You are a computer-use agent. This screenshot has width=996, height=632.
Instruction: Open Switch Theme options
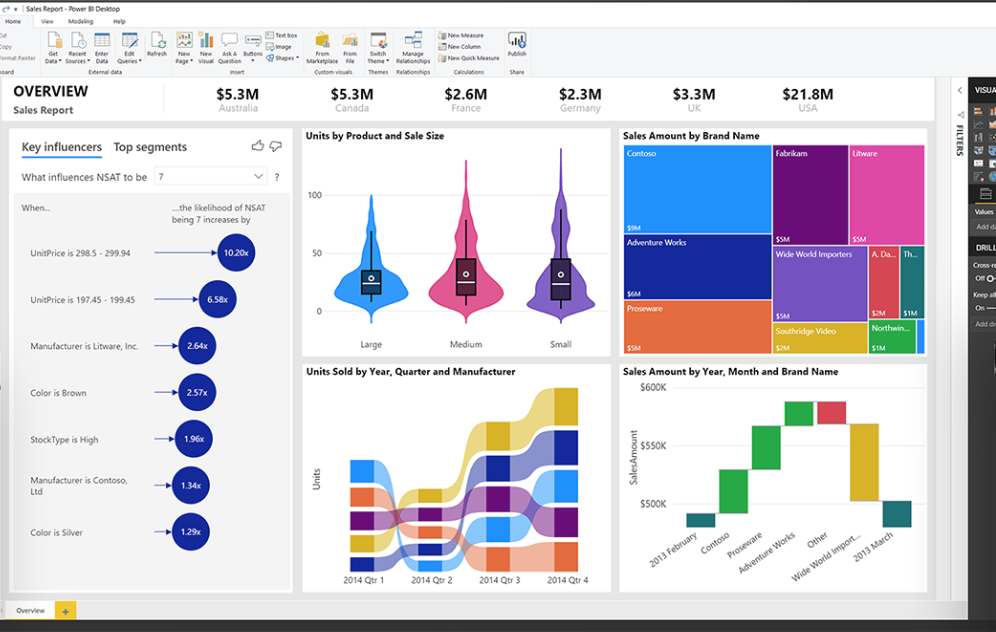pos(378,48)
